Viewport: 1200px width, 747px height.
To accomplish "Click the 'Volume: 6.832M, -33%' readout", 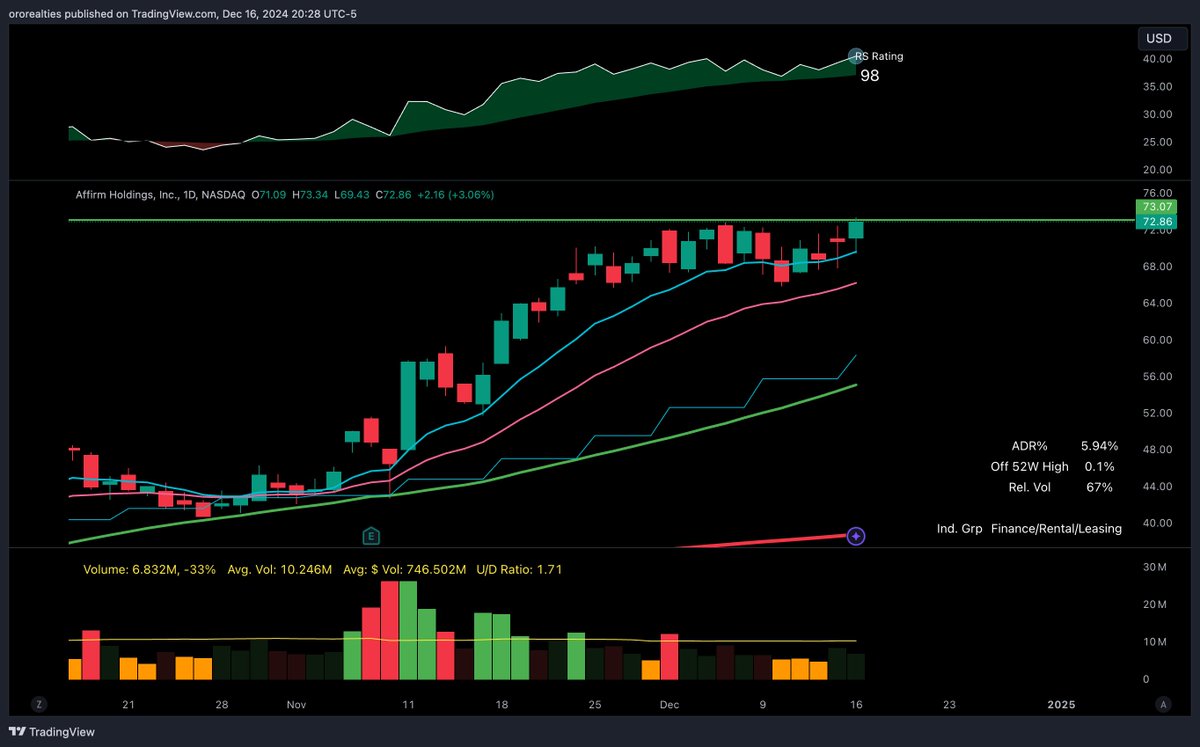I will 149,569.
